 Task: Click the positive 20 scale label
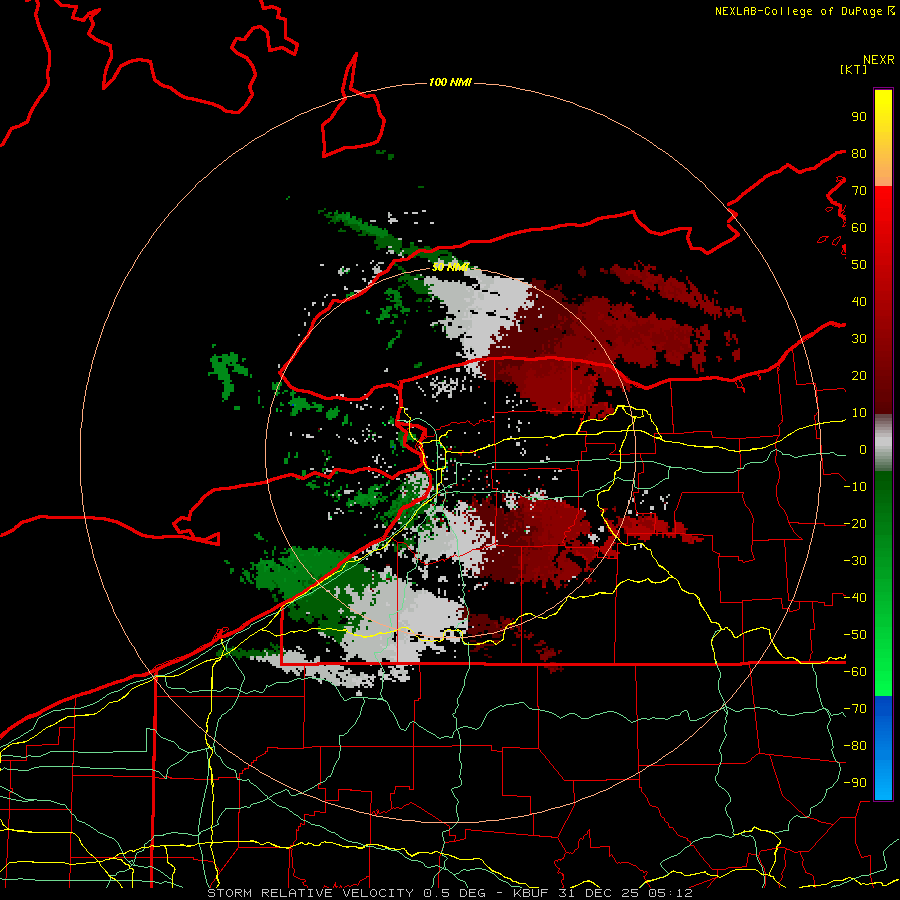tap(859, 376)
